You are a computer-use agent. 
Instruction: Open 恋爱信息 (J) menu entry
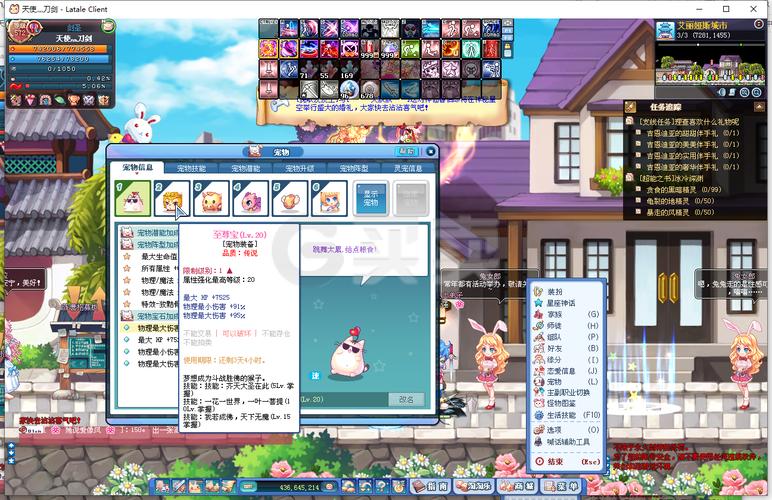coord(567,371)
